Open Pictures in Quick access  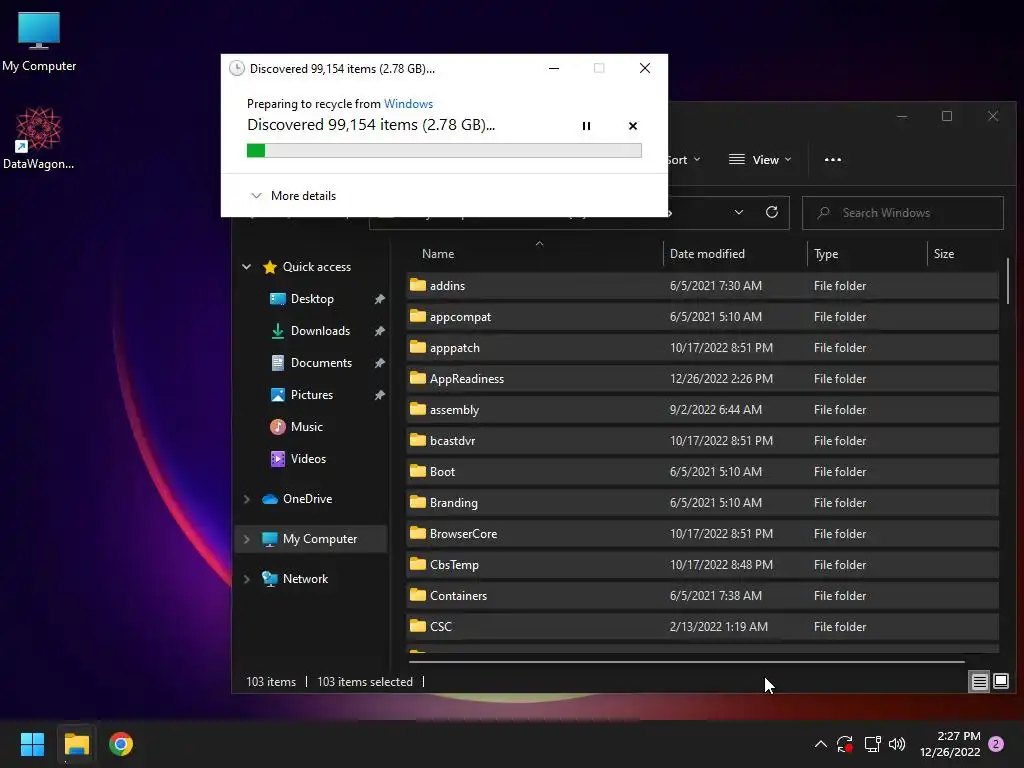point(312,394)
